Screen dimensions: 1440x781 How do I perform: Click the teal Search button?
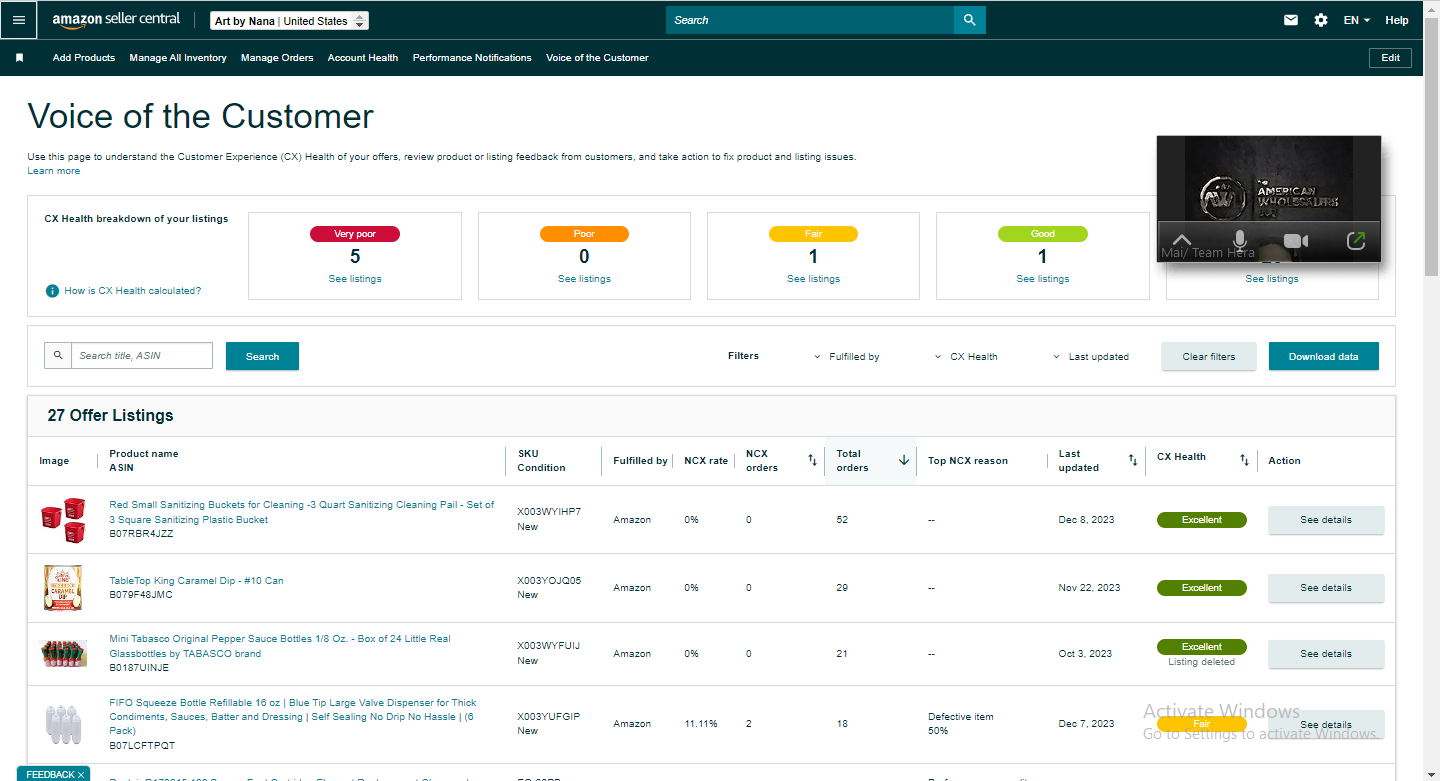262,356
